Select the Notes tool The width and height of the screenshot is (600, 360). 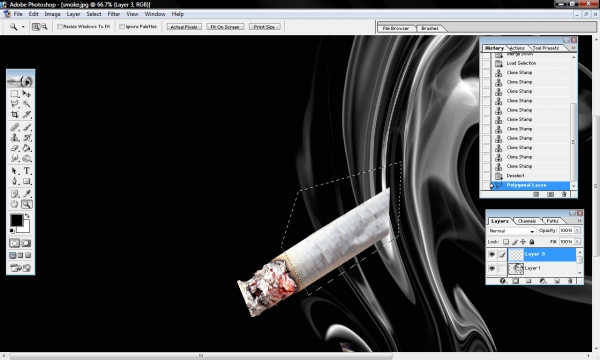(x=15, y=194)
